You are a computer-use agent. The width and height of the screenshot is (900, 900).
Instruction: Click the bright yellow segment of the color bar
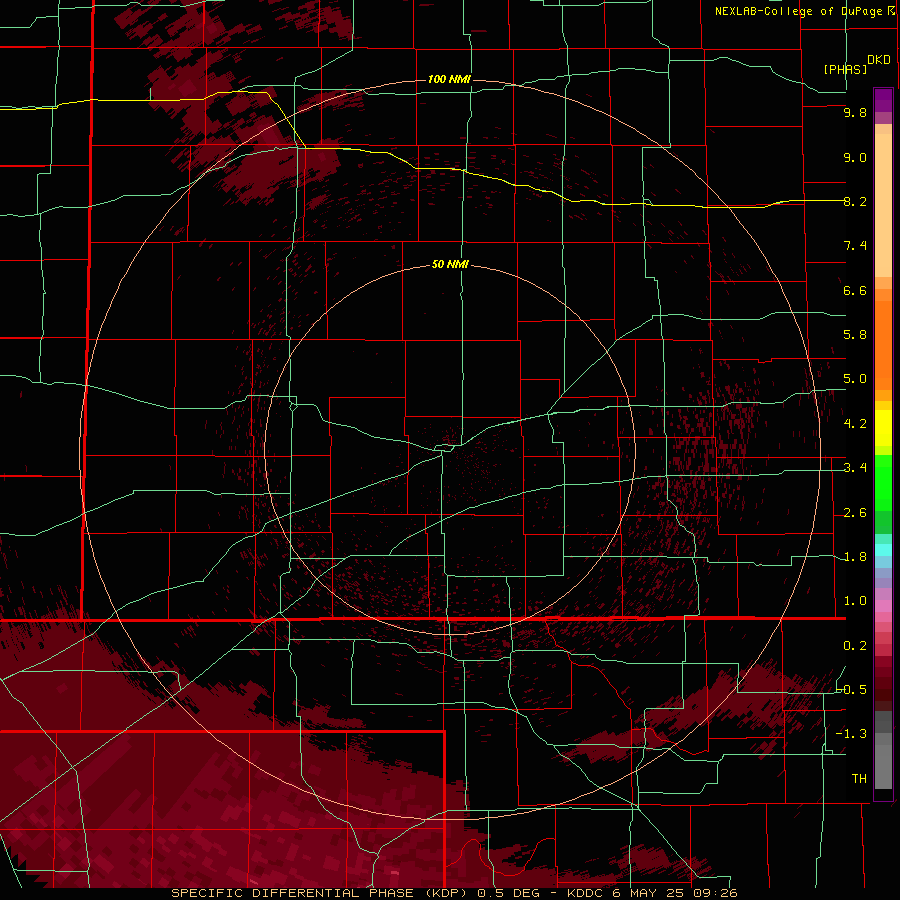pos(883,428)
